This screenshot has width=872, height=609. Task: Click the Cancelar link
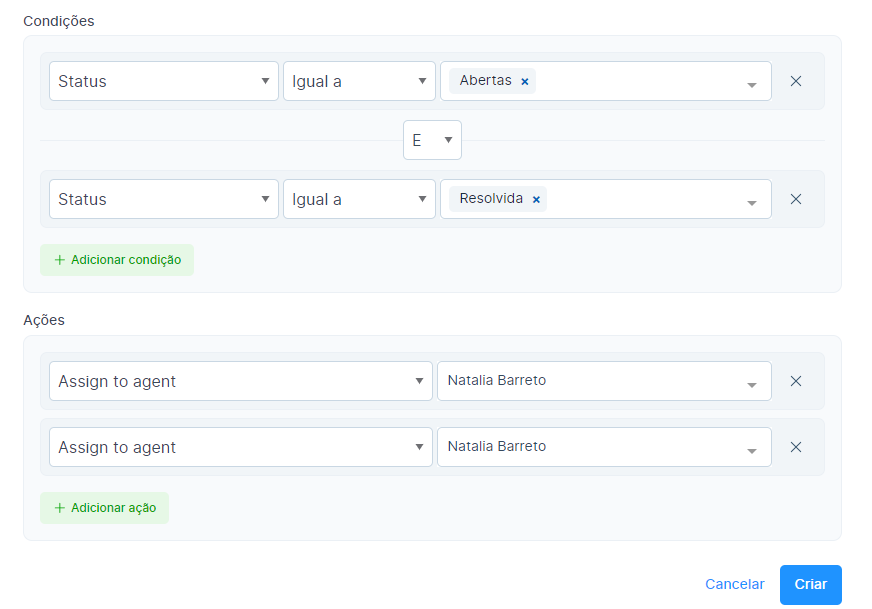tap(734, 584)
